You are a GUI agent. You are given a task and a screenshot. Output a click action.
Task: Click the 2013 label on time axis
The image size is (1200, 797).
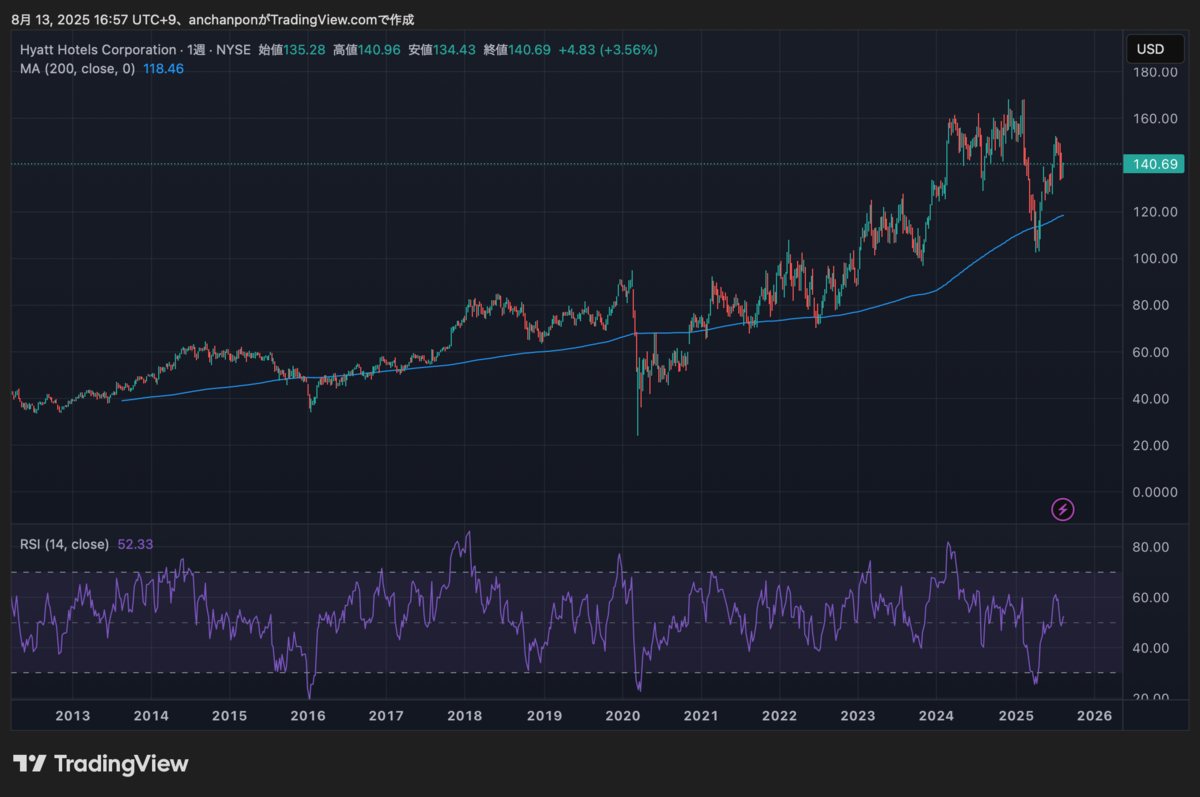point(73,716)
